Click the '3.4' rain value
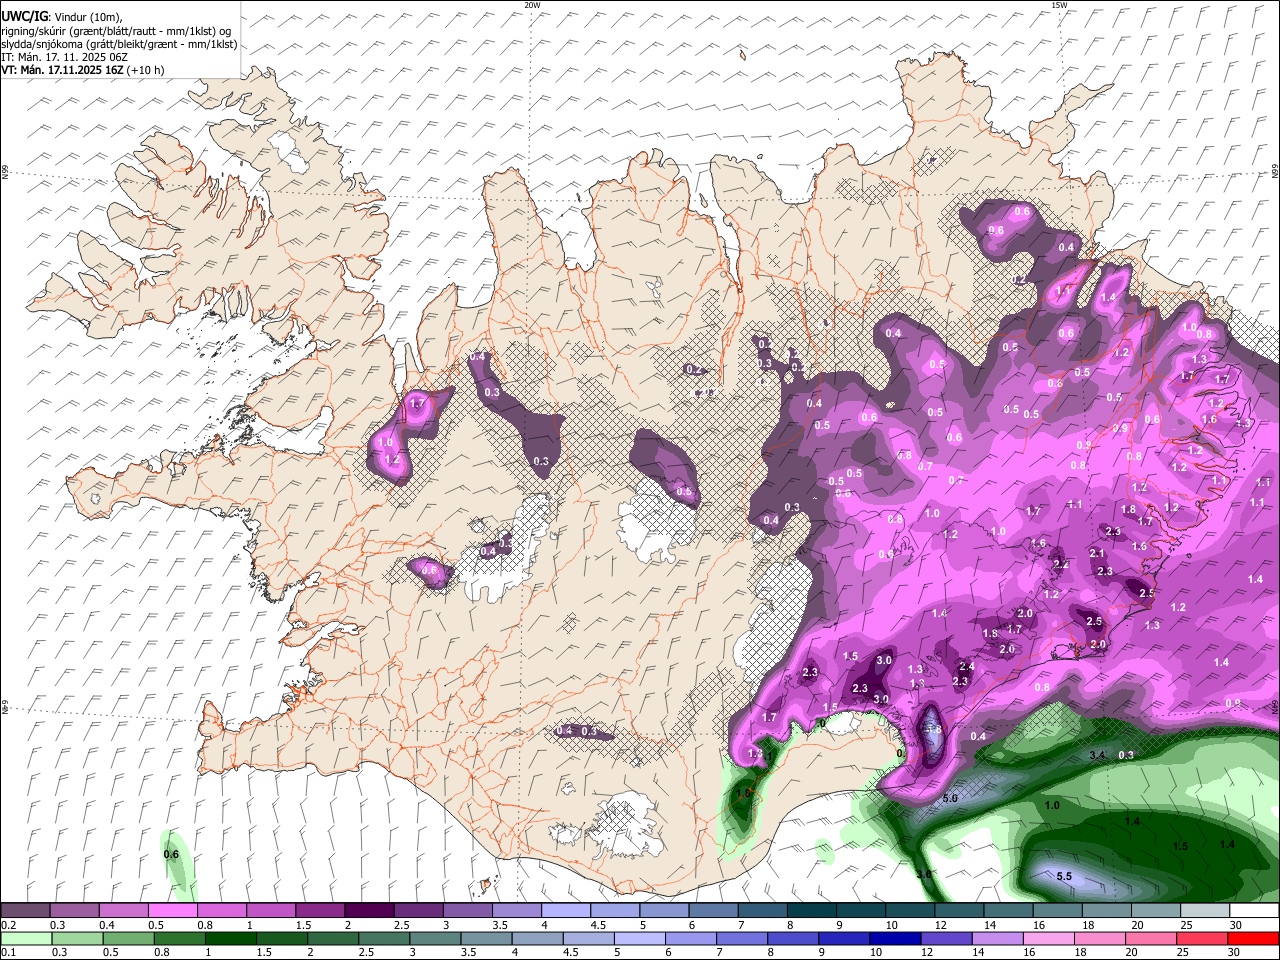This screenshot has width=1280, height=960. point(1097,754)
